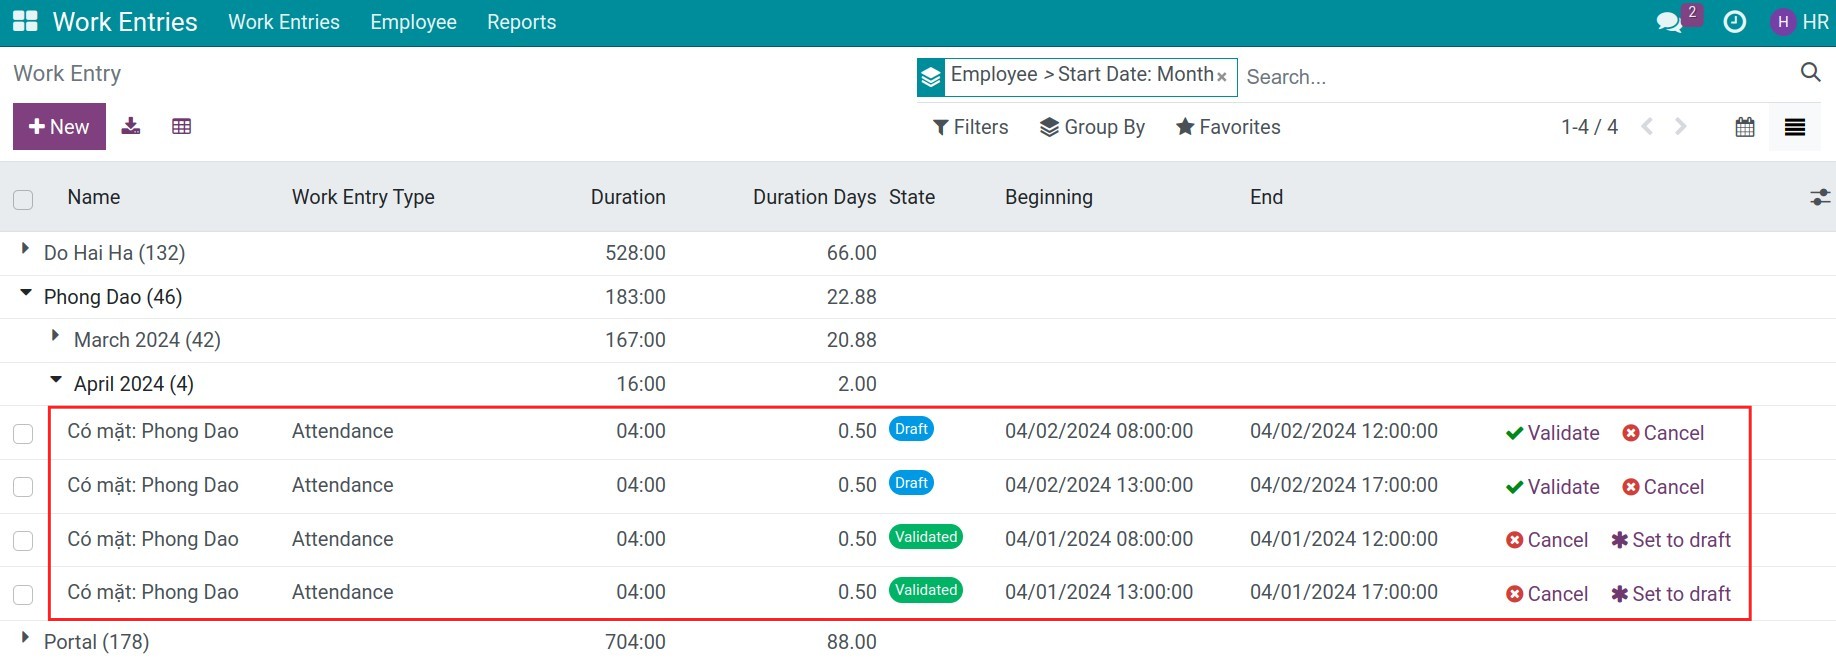Open the Favorites dropdown

pos(1228,127)
